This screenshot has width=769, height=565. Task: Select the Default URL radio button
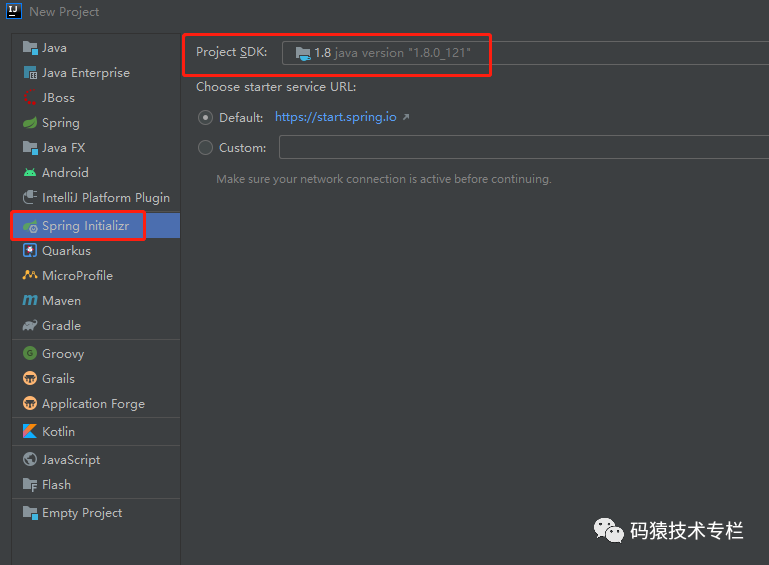(x=205, y=118)
